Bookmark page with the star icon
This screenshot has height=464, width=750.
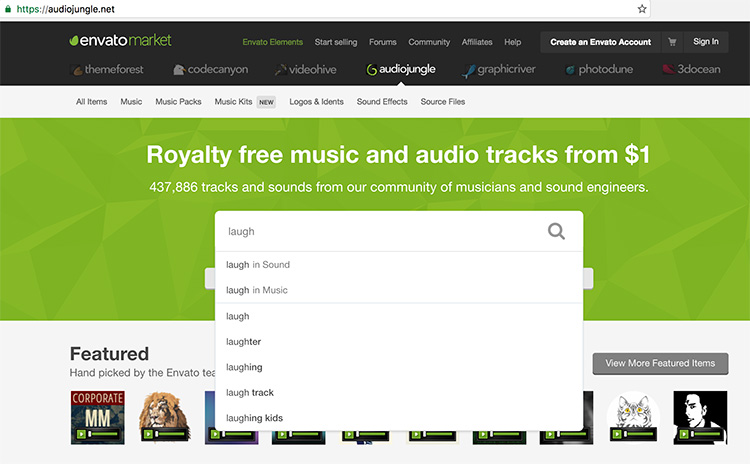click(642, 8)
